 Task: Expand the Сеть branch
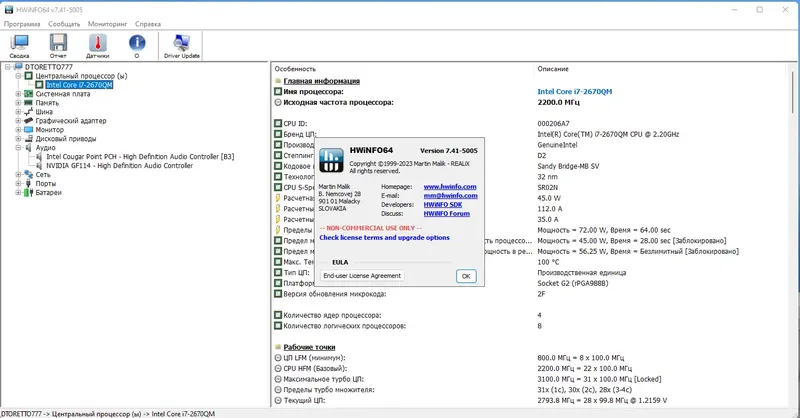point(18,175)
